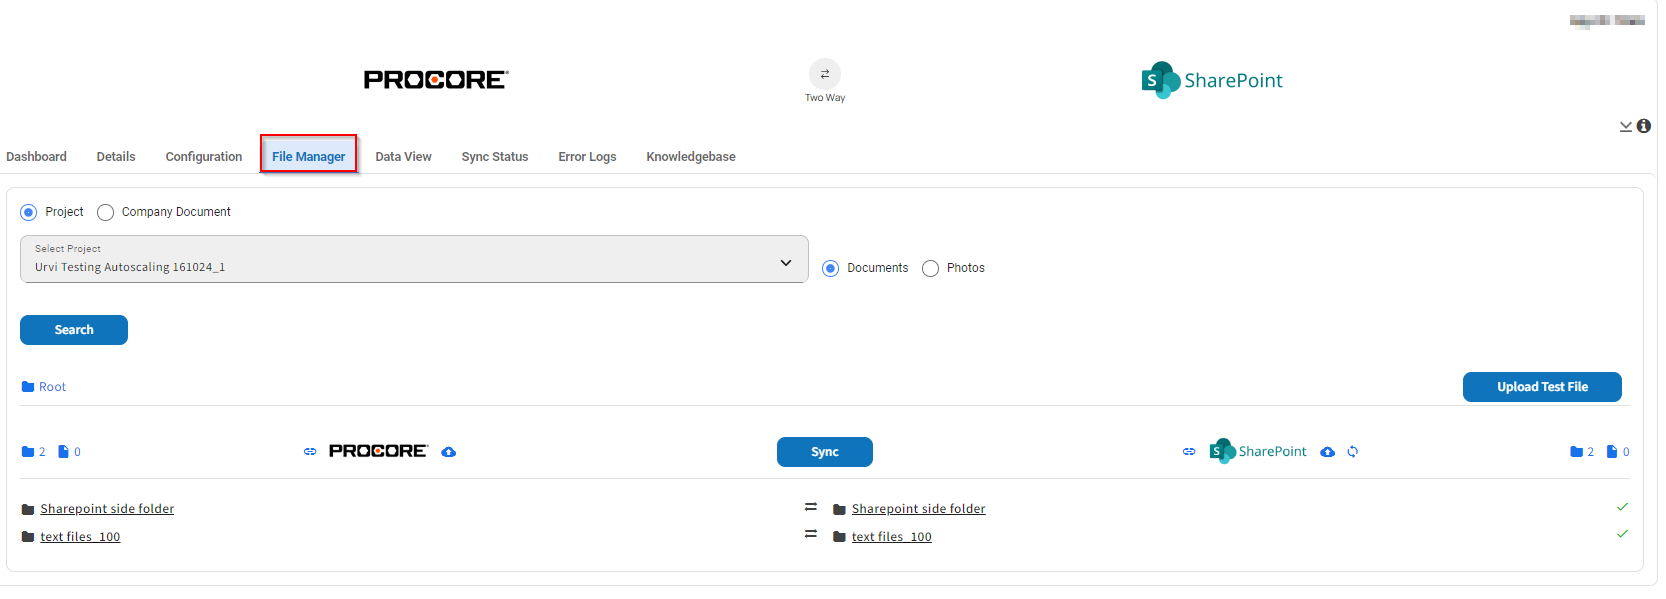Go to the Knowledgebase tab

(x=691, y=157)
